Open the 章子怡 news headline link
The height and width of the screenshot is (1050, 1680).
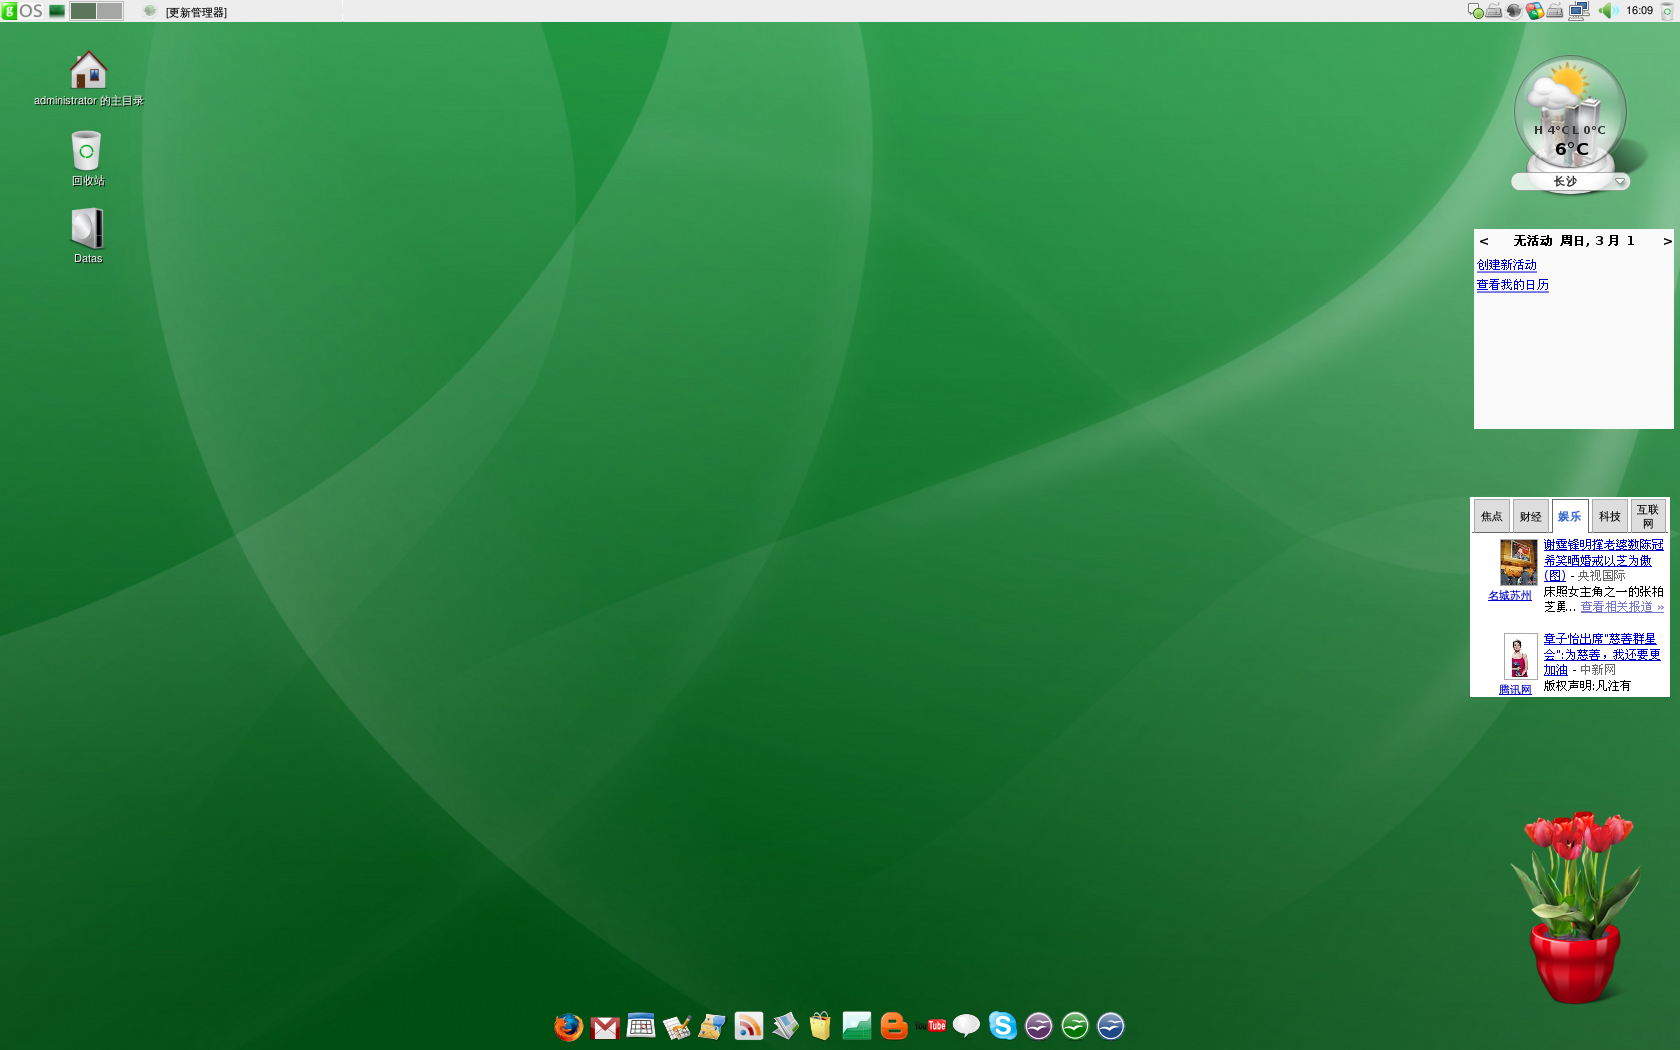pos(1601,654)
